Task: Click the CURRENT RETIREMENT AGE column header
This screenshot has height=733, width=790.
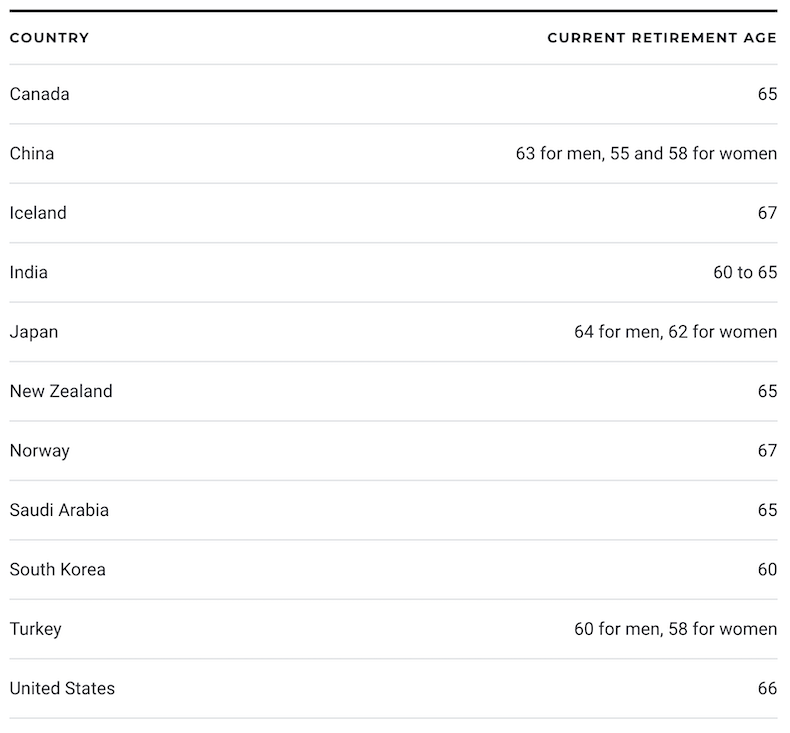Action: [661, 38]
